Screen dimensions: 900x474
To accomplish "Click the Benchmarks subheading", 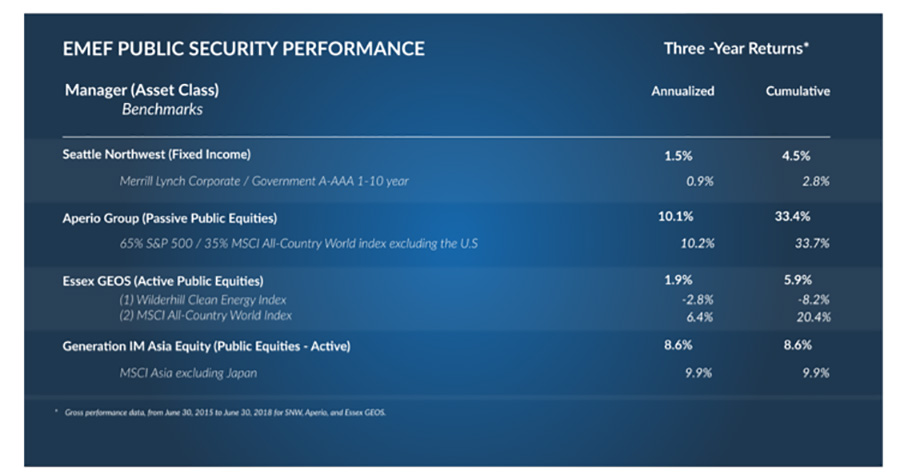I will (x=162, y=109).
